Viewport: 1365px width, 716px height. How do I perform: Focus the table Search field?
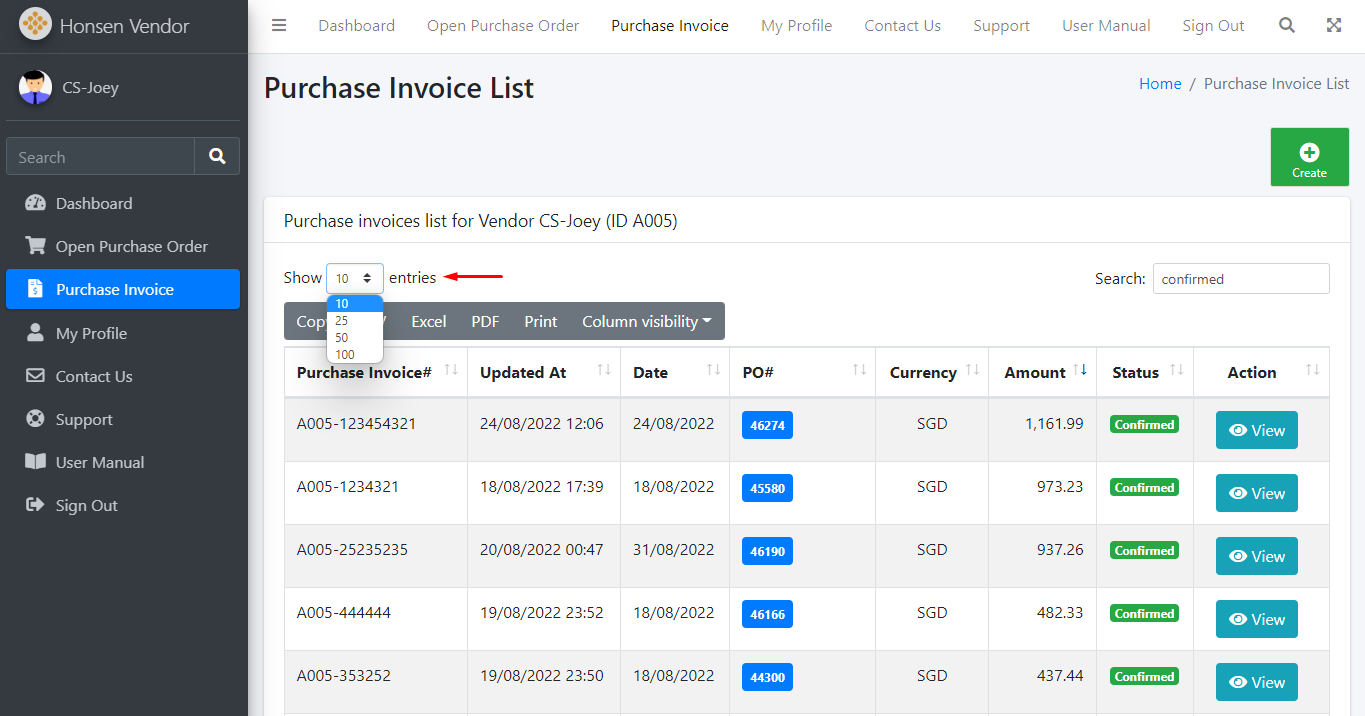pyautogui.click(x=1240, y=279)
